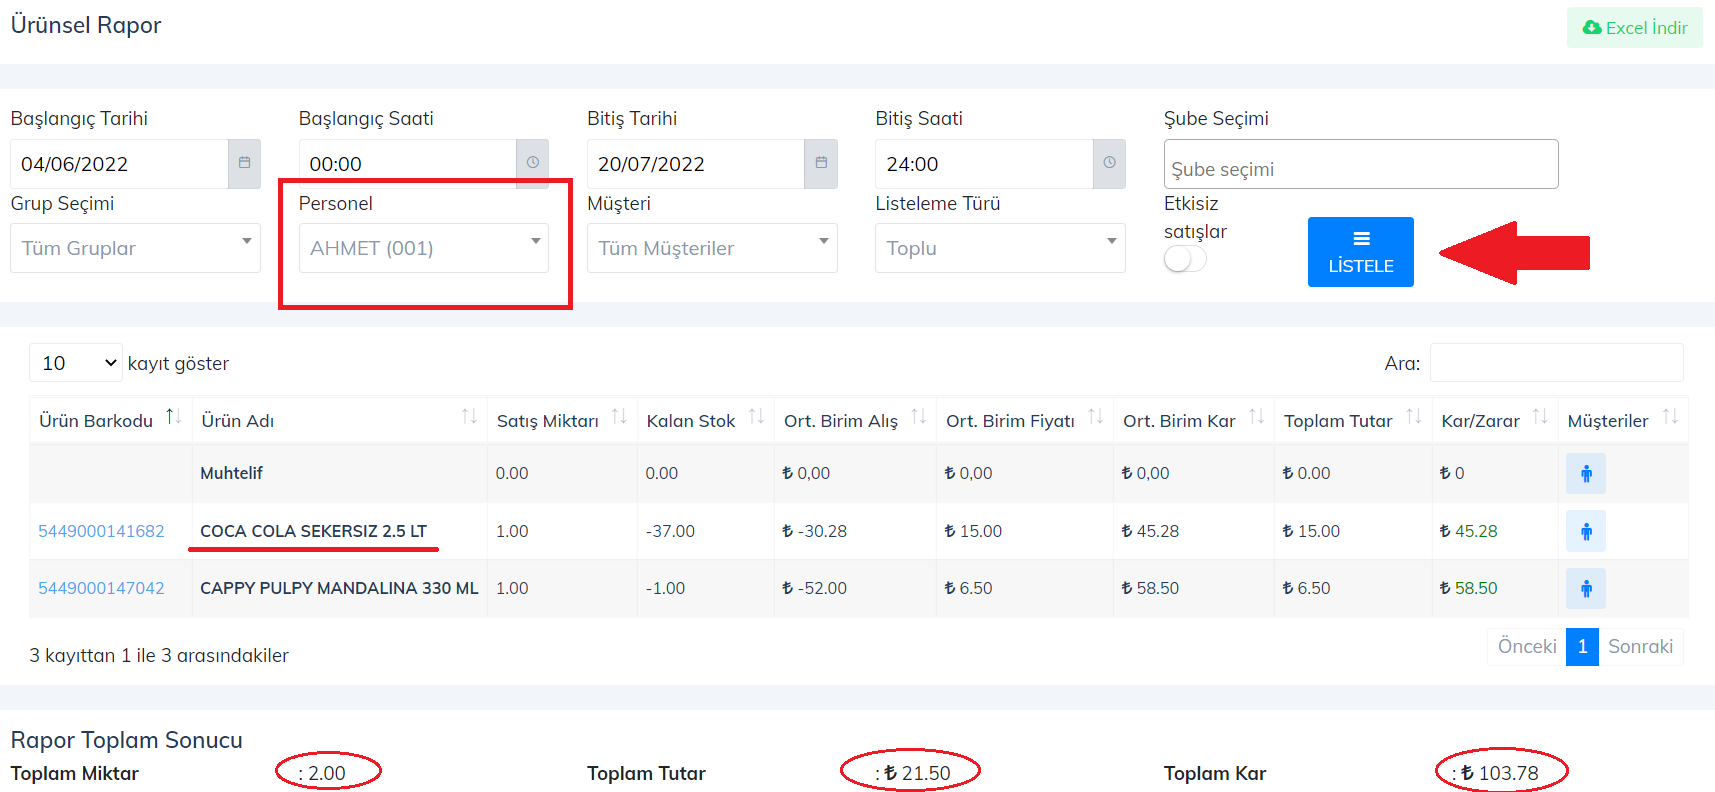Open clock icon for Bitiş Saati
This screenshot has width=1715, height=792.
coord(1109,163)
